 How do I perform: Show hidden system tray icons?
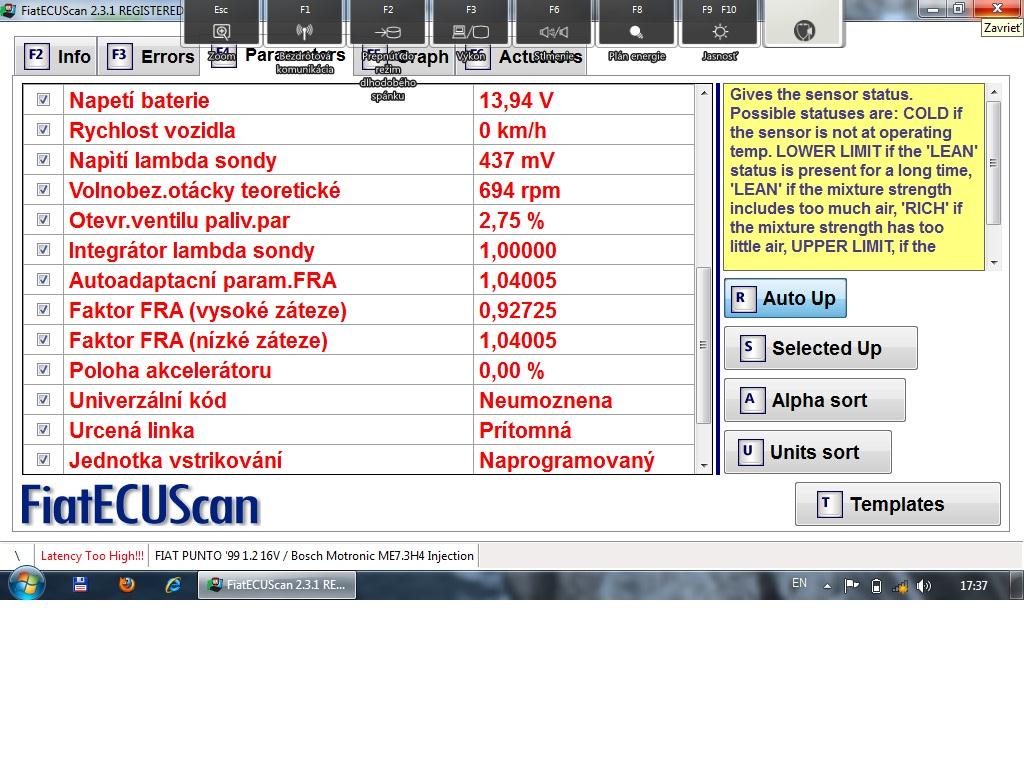pyautogui.click(x=828, y=586)
